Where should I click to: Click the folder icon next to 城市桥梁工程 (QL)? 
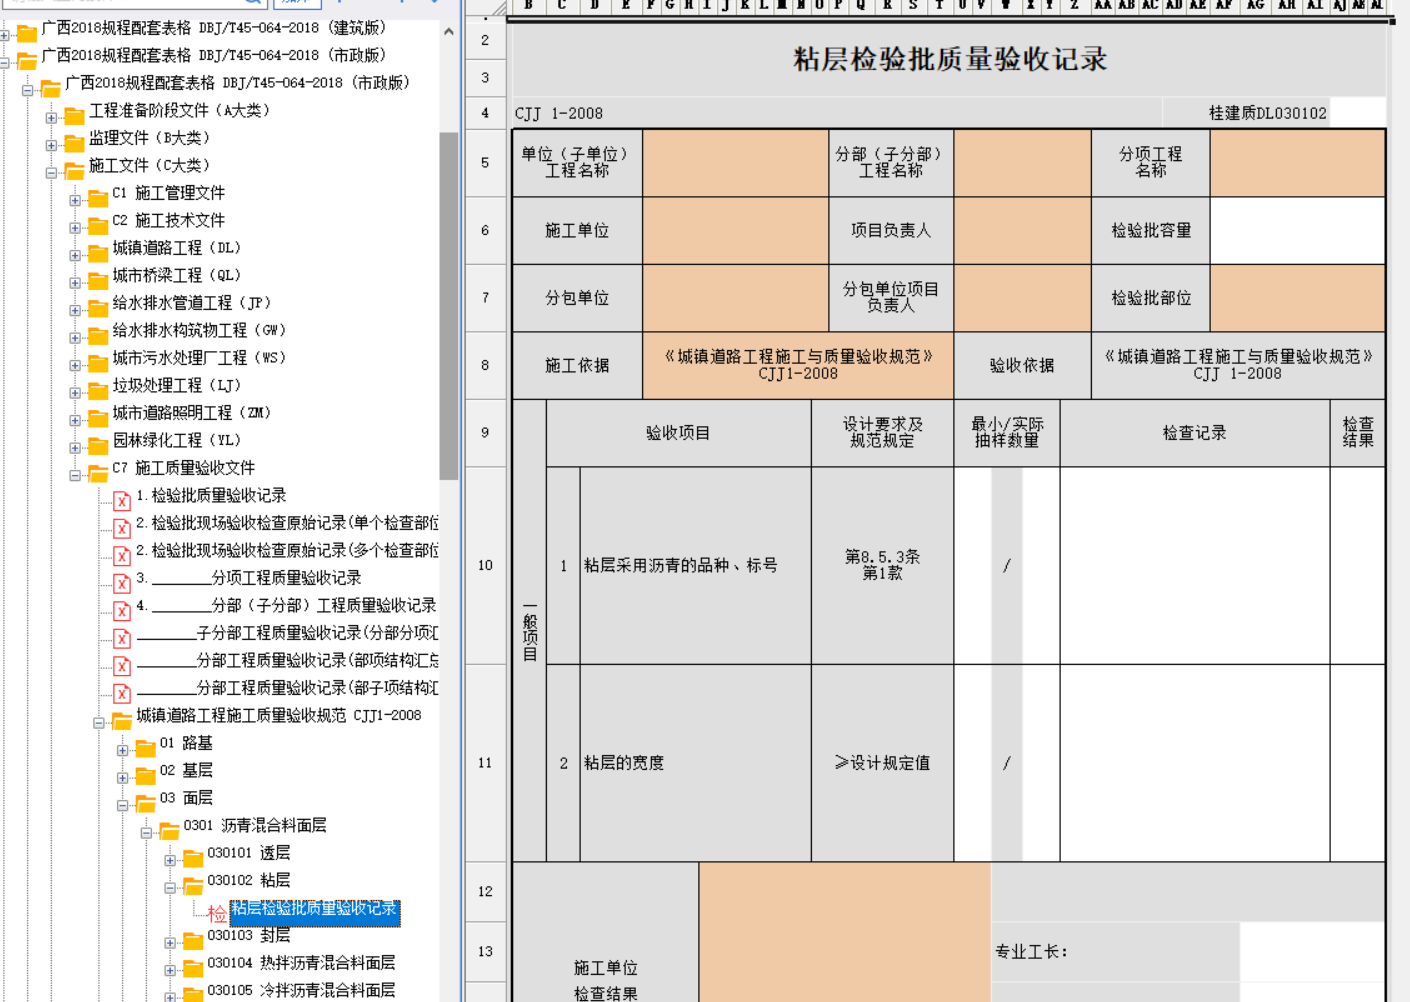pyautogui.click(x=98, y=279)
